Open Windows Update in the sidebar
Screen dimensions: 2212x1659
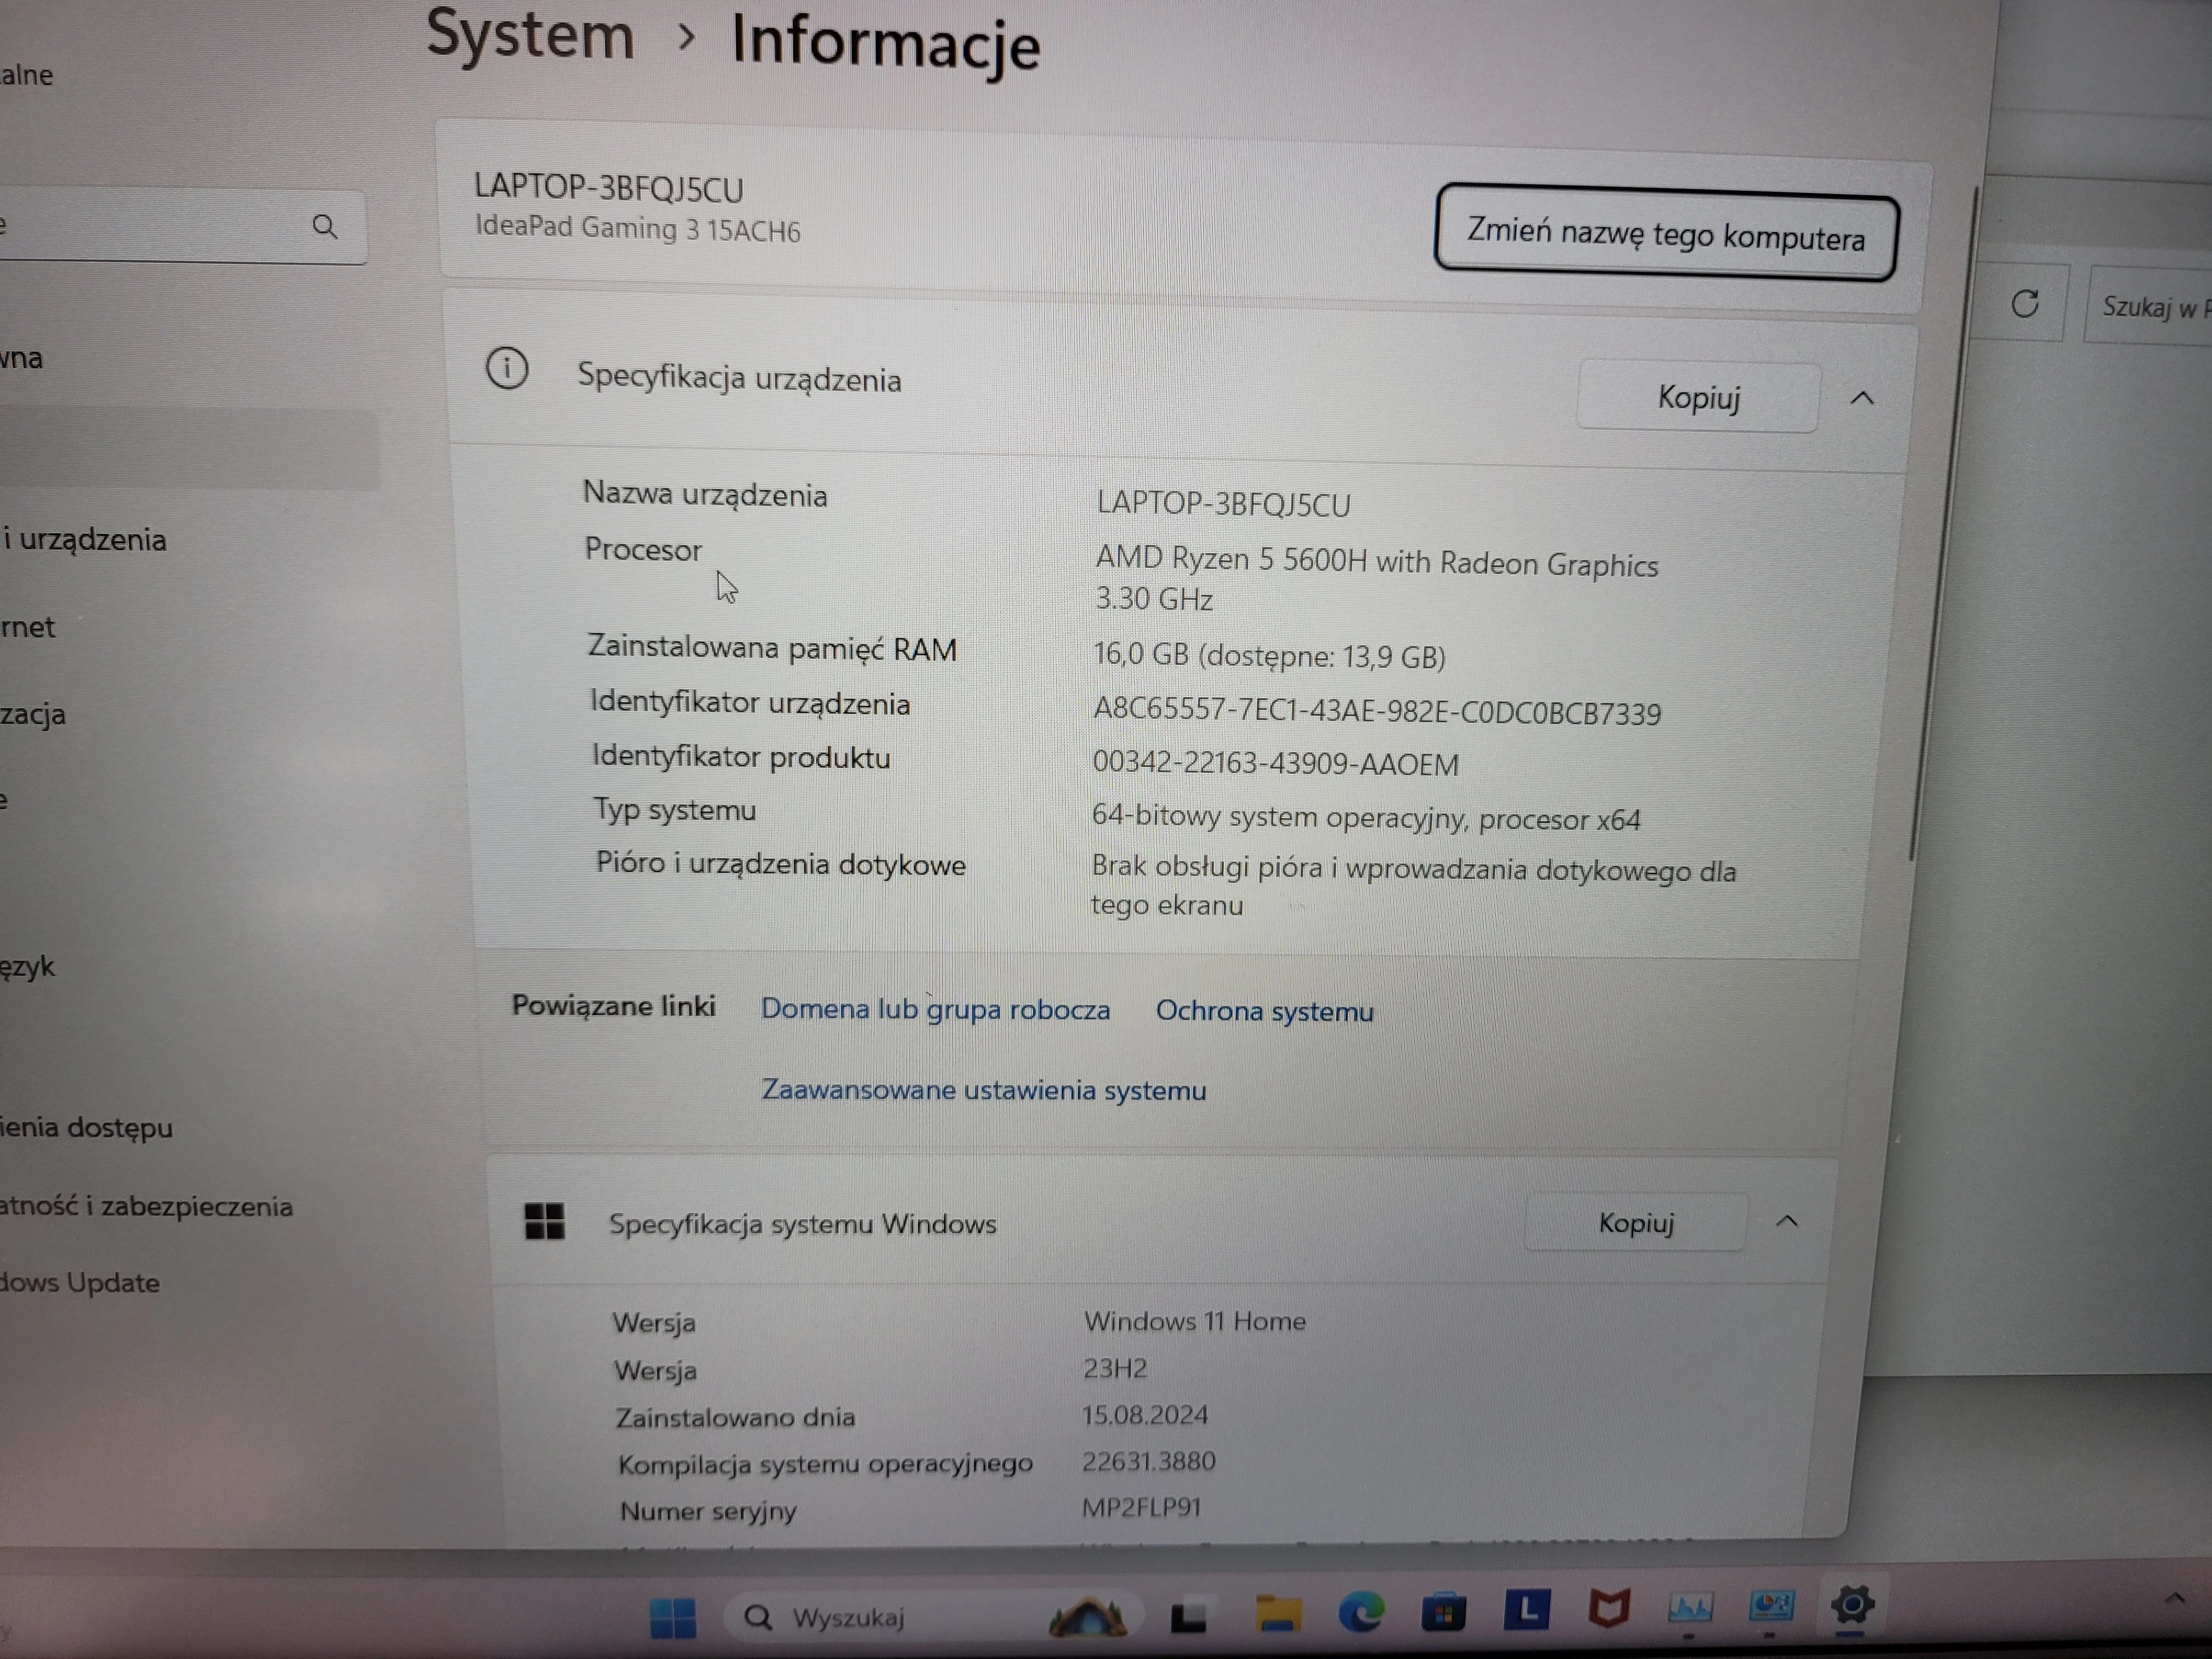point(80,1282)
